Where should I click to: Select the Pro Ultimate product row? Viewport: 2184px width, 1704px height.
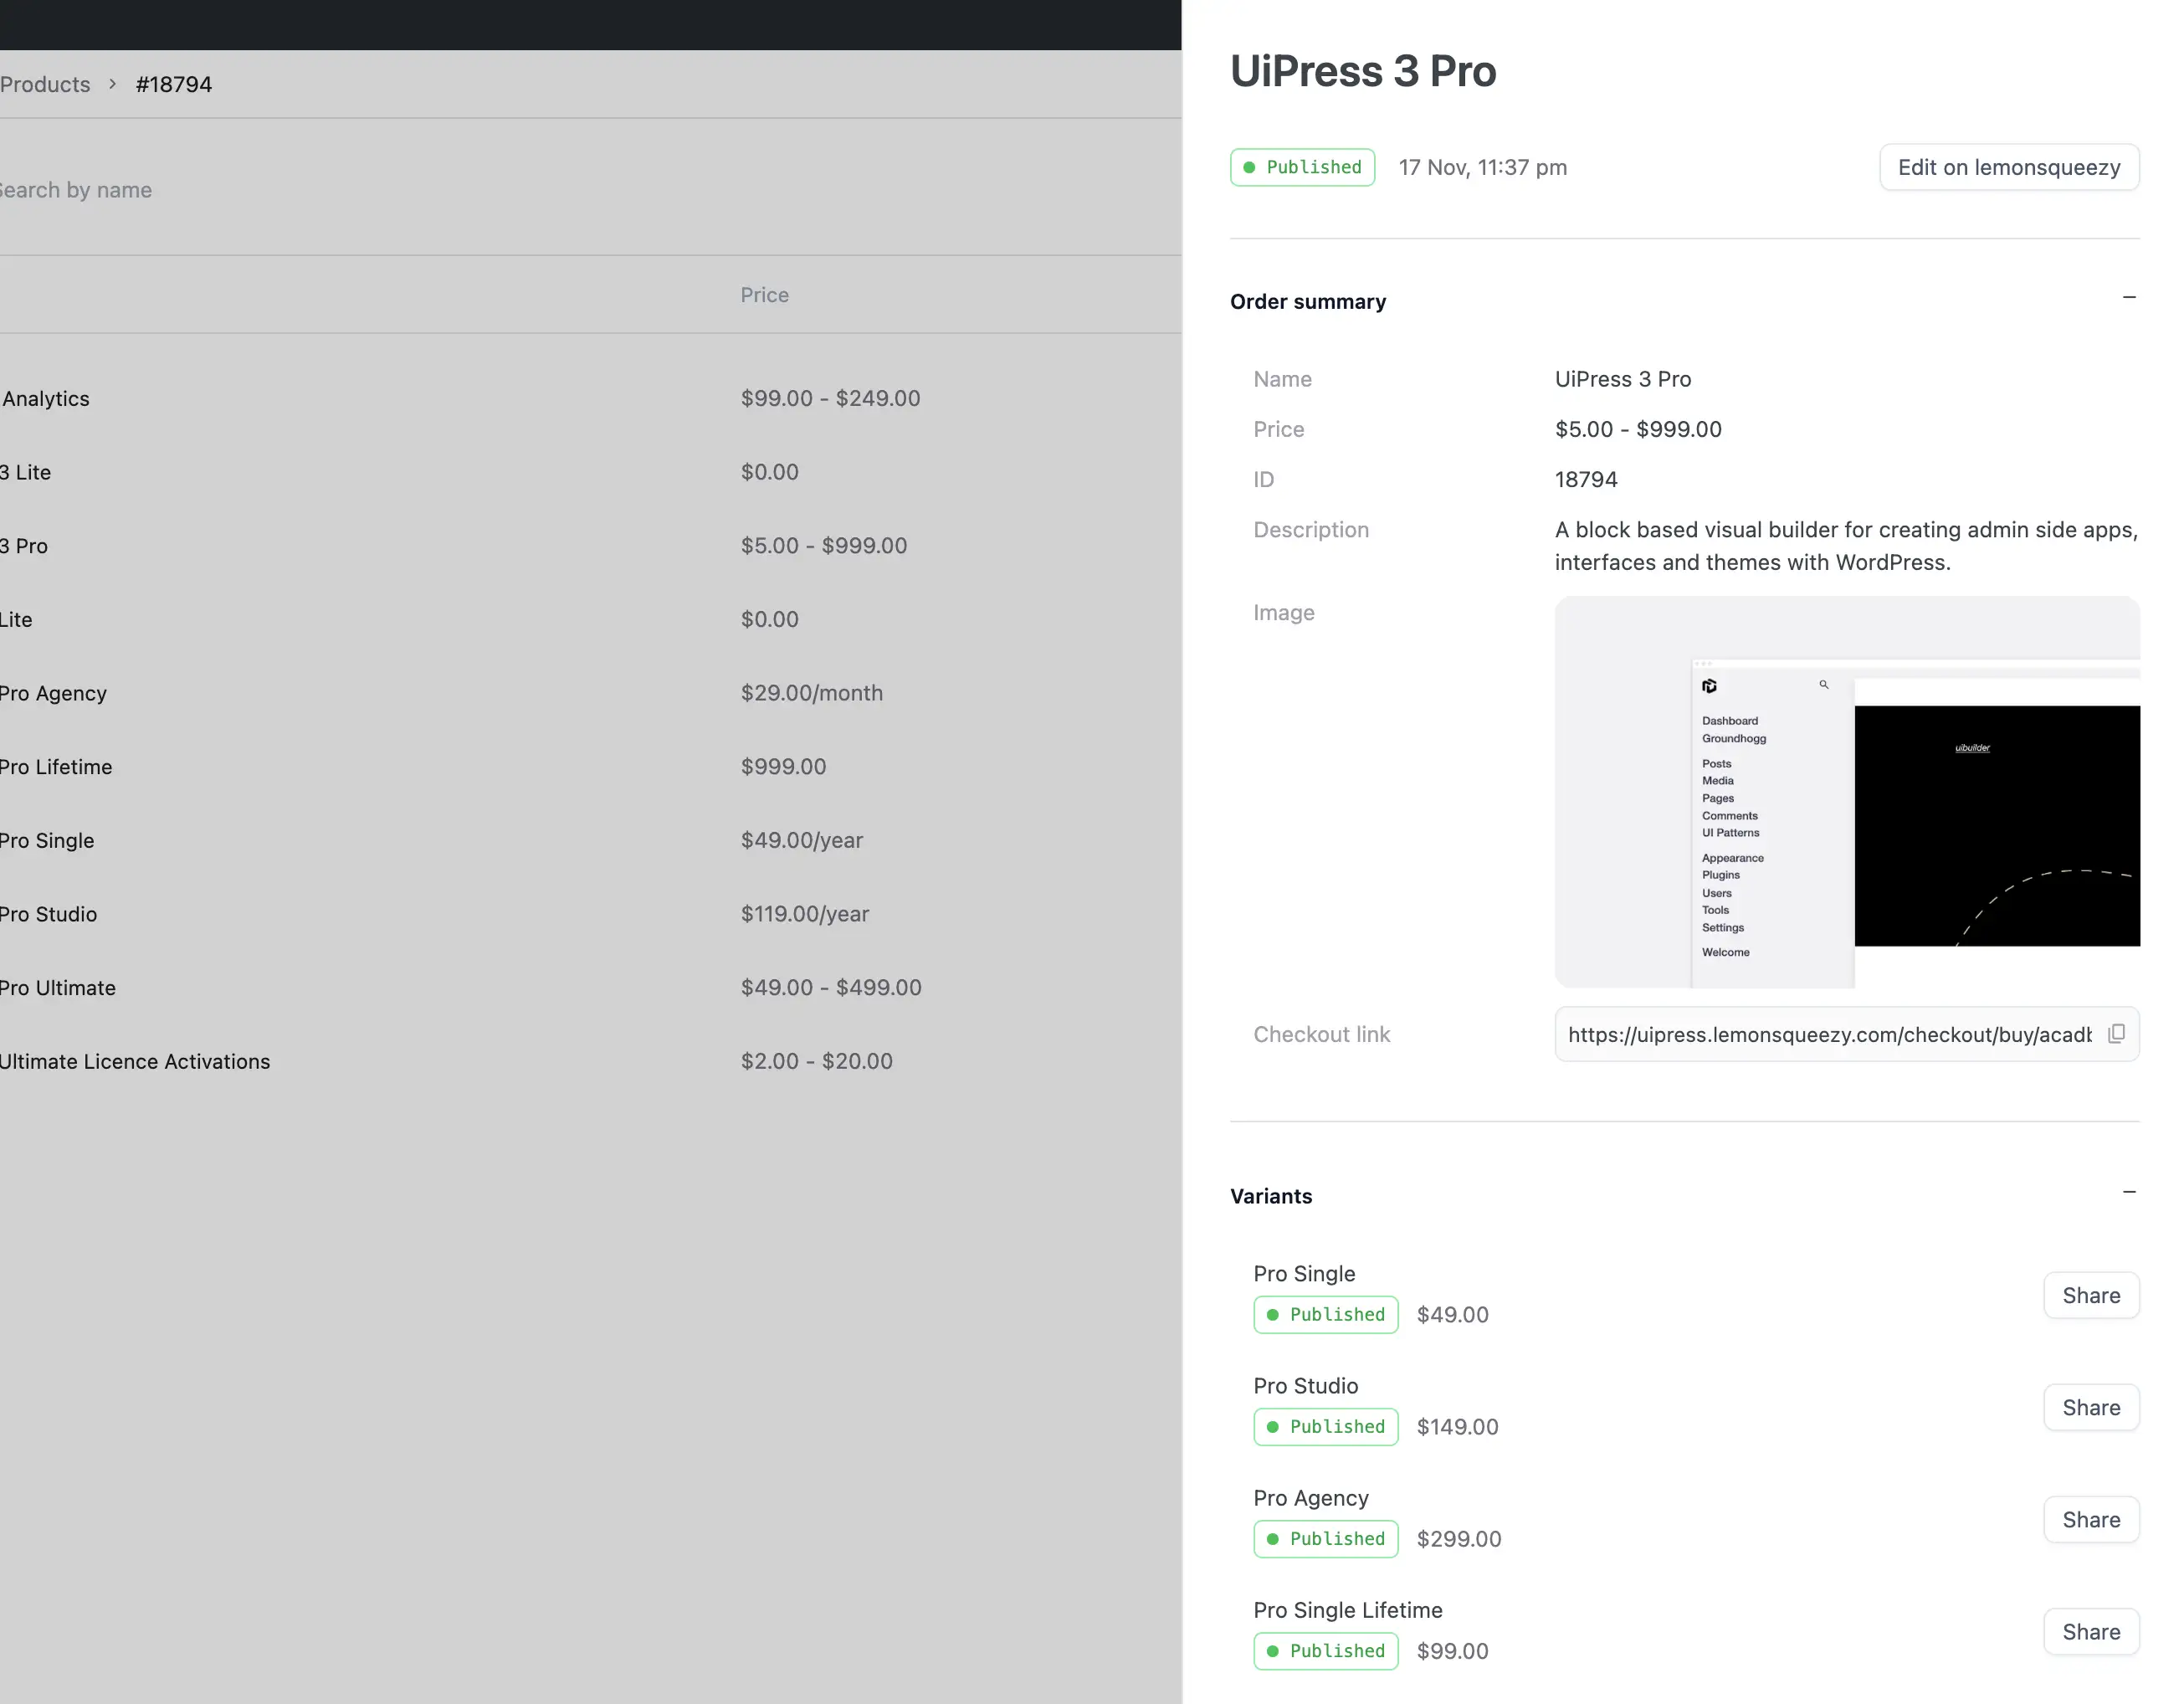click(58, 988)
